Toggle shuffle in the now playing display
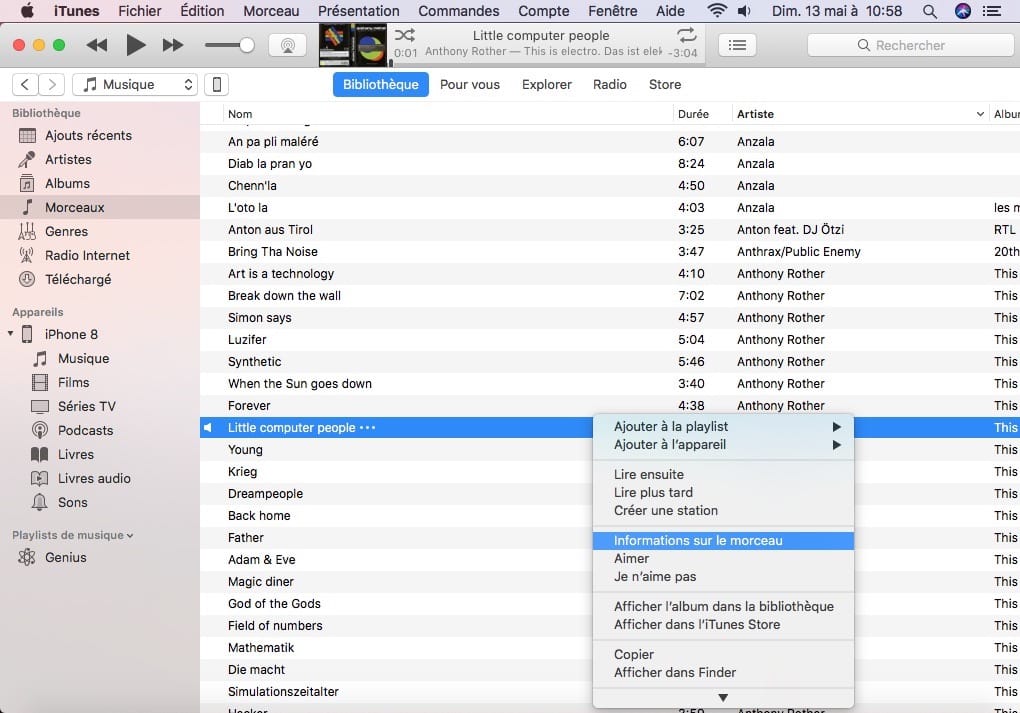 tap(432, 36)
